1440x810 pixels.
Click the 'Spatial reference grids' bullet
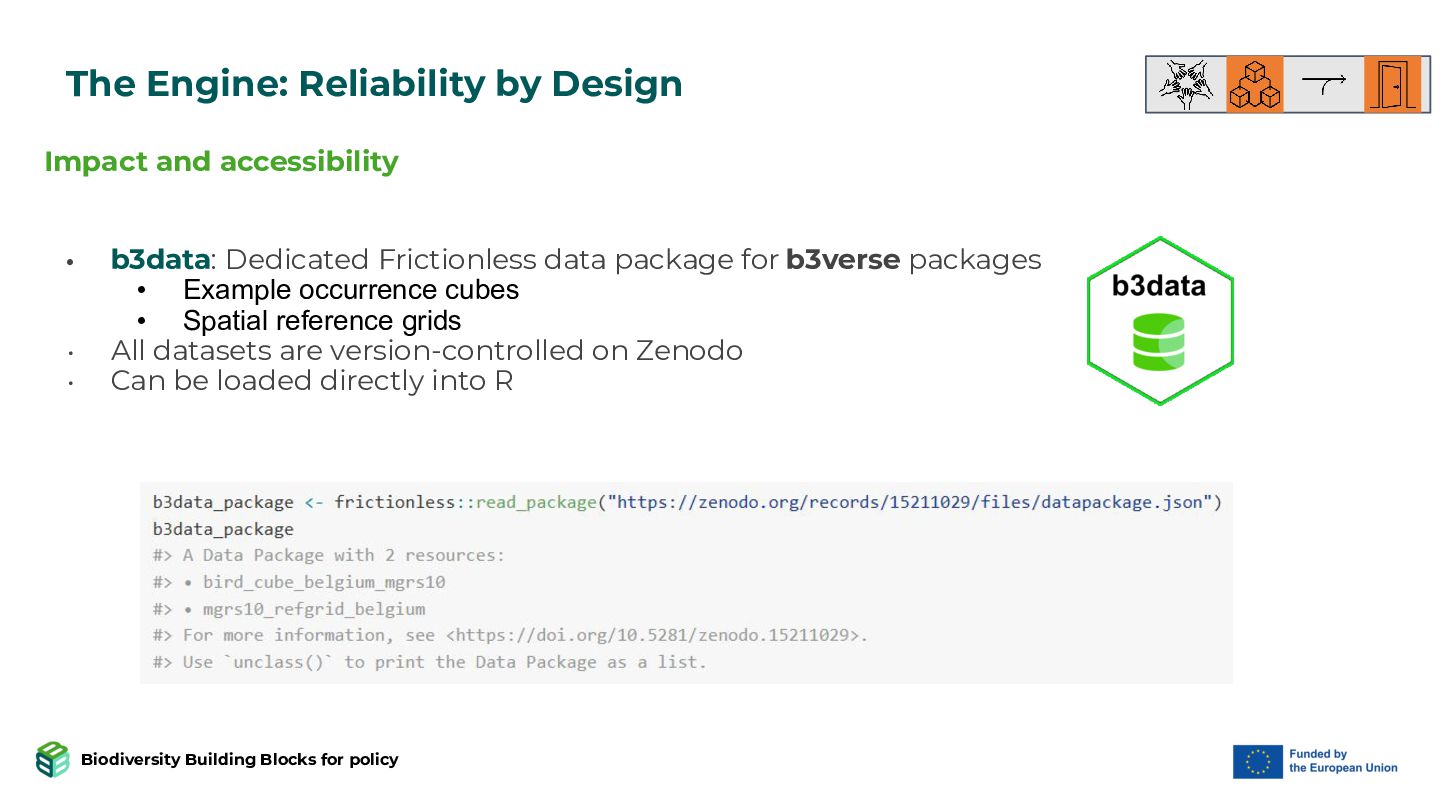322,321
